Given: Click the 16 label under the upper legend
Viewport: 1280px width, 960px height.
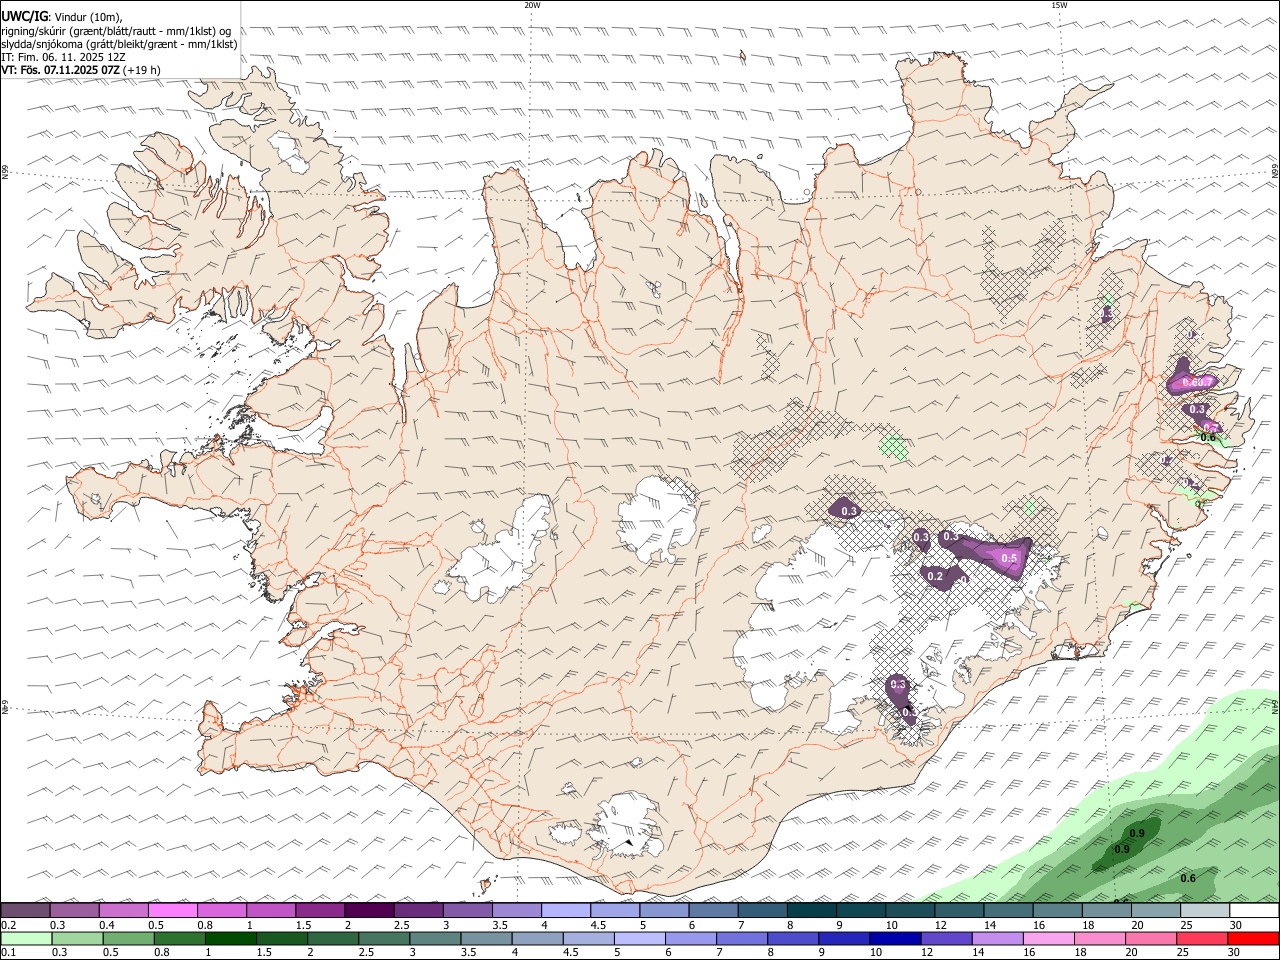Looking at the screenshot, I should click(1040, 925).
